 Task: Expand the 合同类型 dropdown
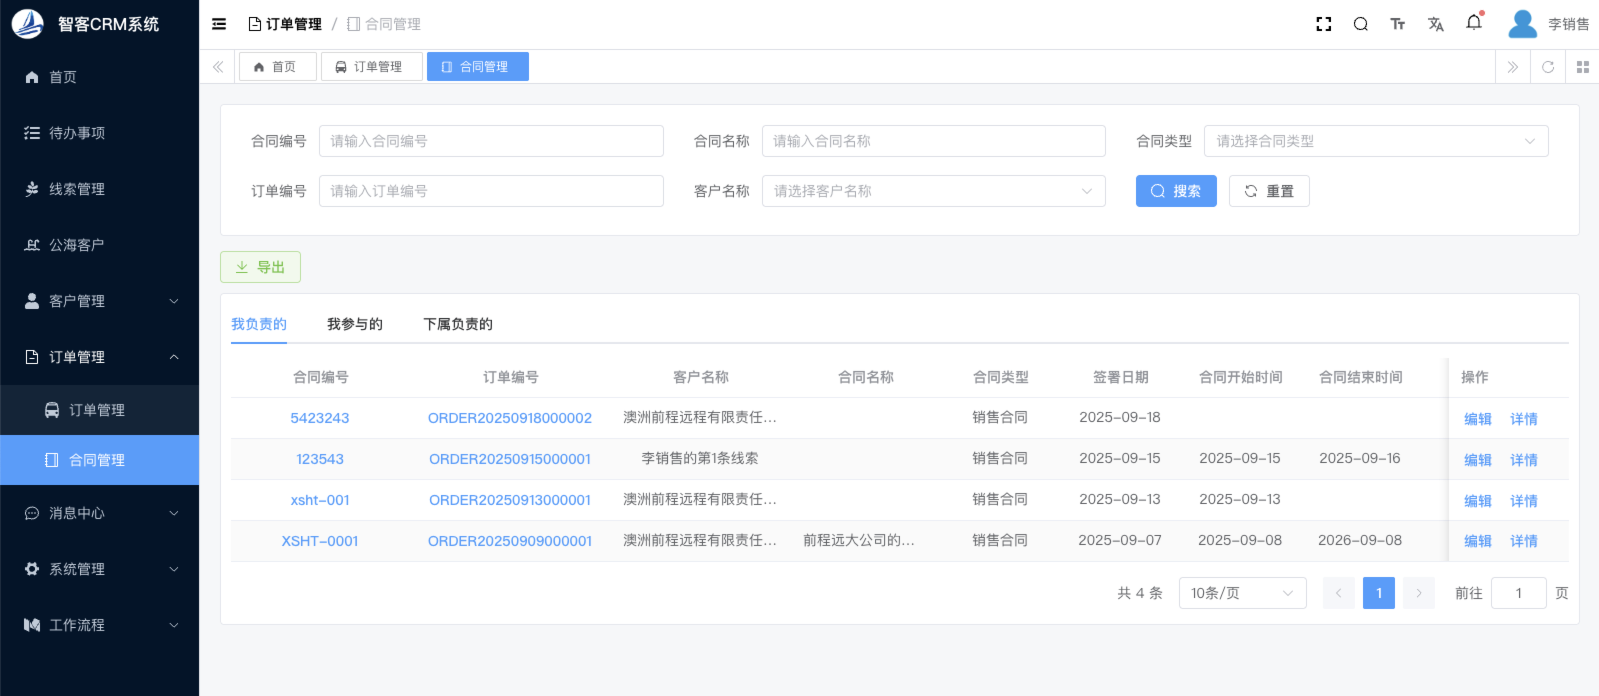click(x=1375, y=141)
